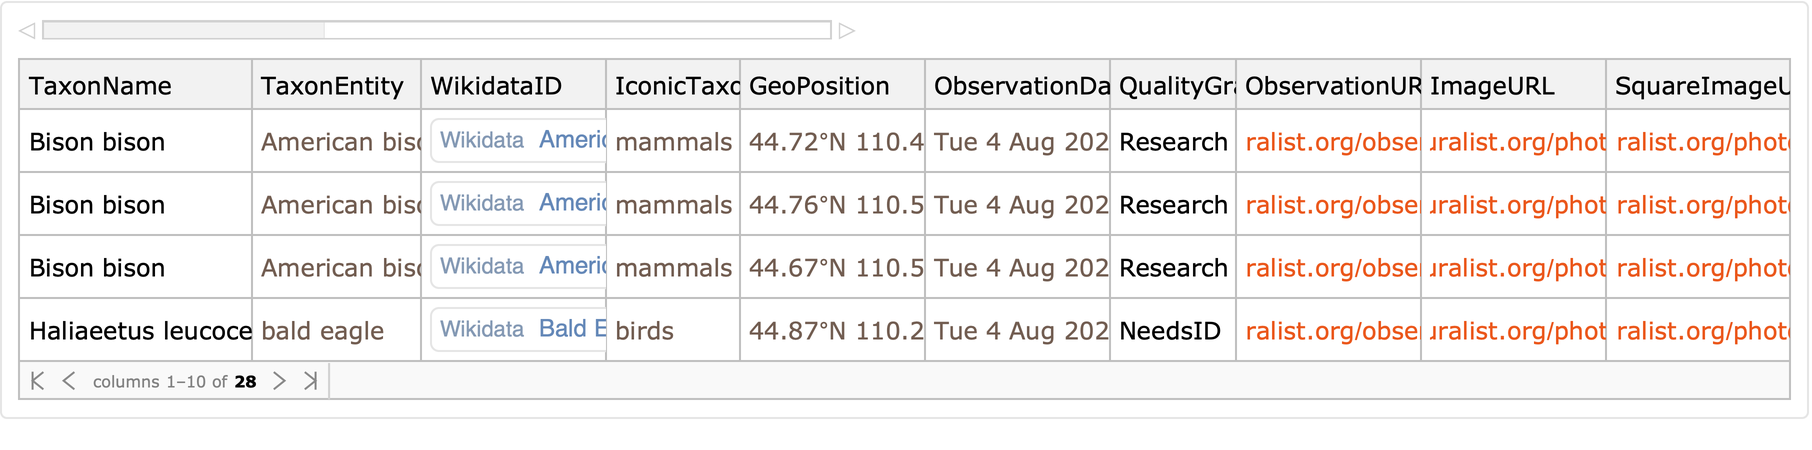
Task: Select the WikidataID column header
Action: tap(496, 86)
